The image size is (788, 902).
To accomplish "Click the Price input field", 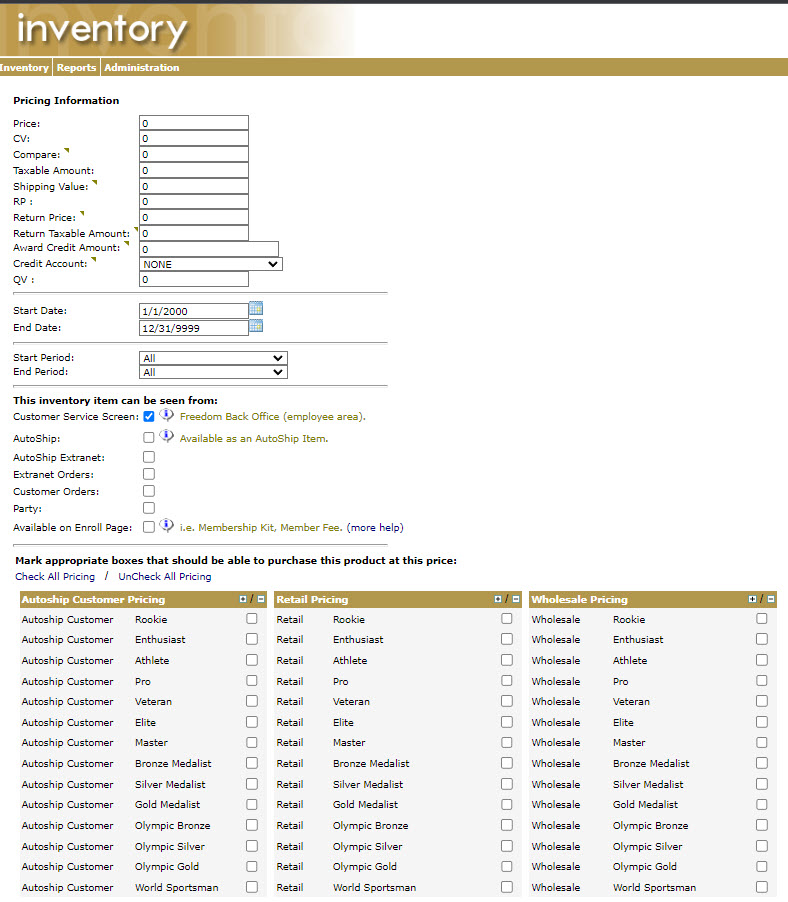I will pos(193,123).
